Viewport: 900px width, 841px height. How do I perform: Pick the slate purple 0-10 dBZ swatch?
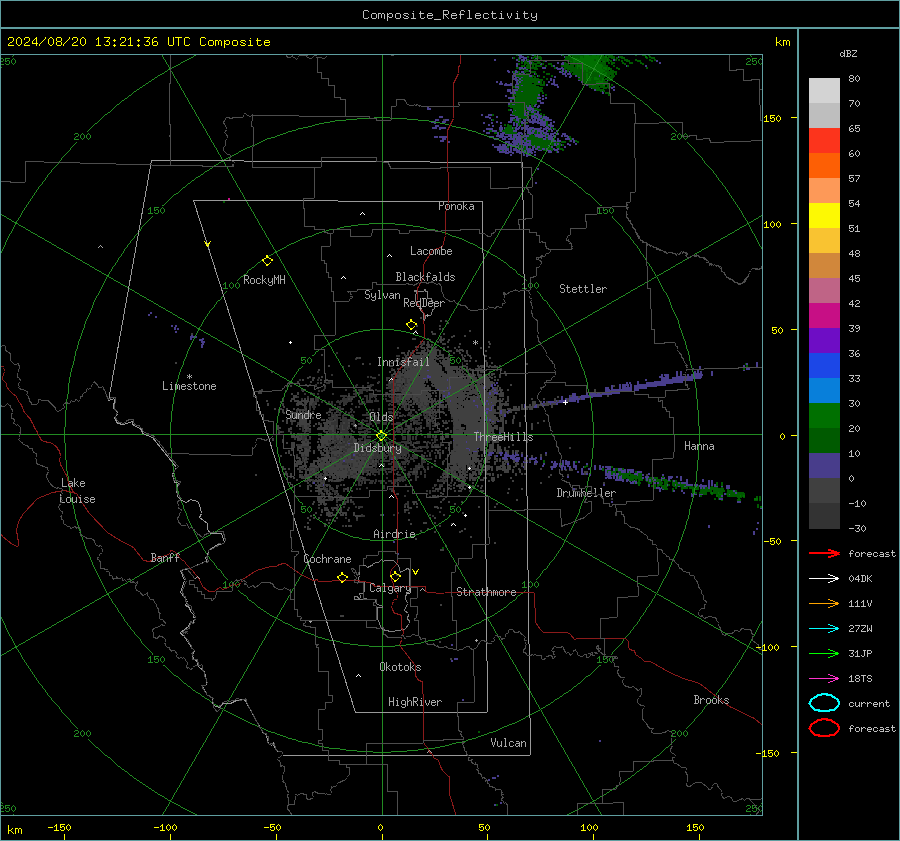click(824, 466)
